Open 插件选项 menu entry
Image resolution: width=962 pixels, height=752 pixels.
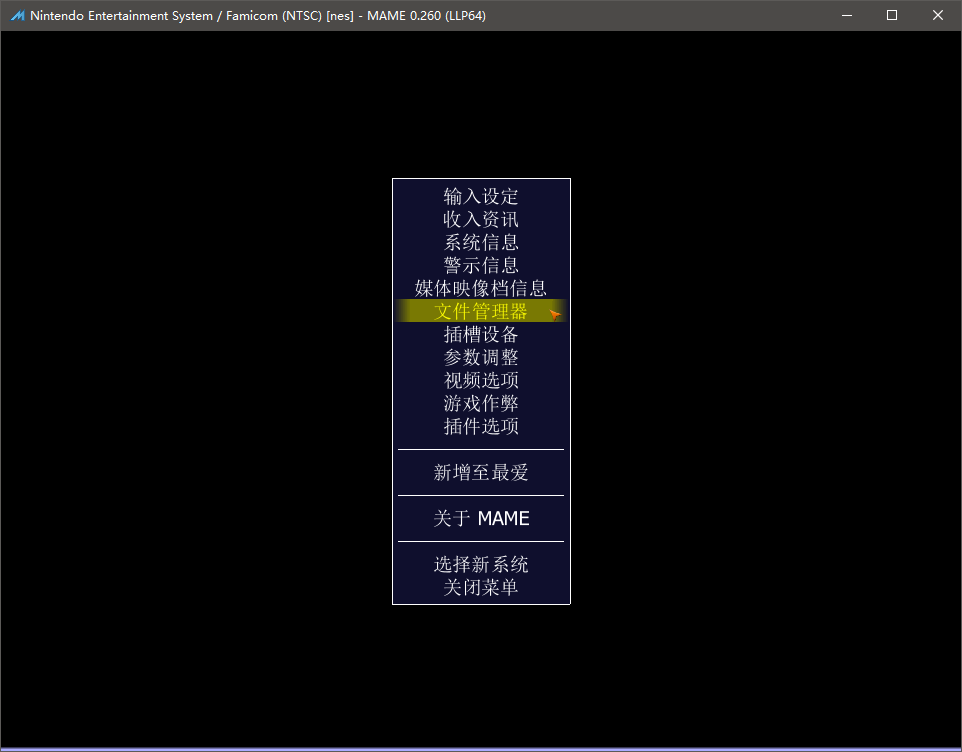tap(481, 426)
